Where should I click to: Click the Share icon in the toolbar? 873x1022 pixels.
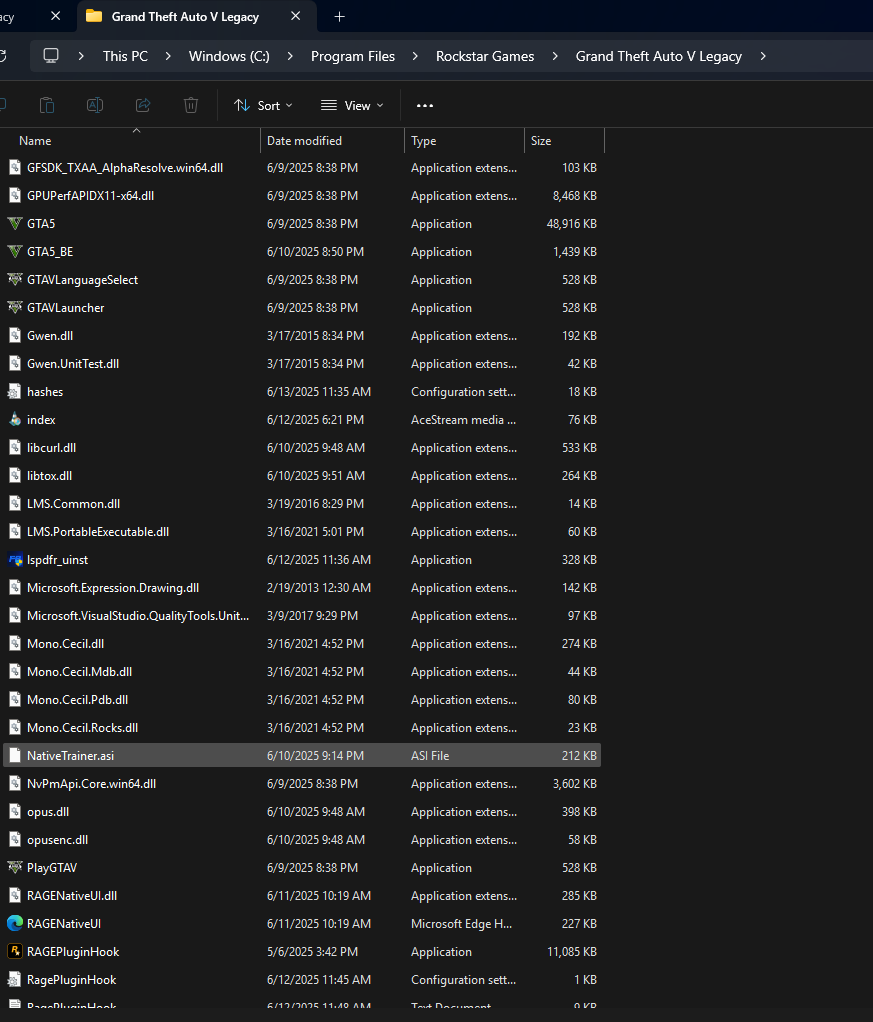pyautogui.click(x=143, y=105)
